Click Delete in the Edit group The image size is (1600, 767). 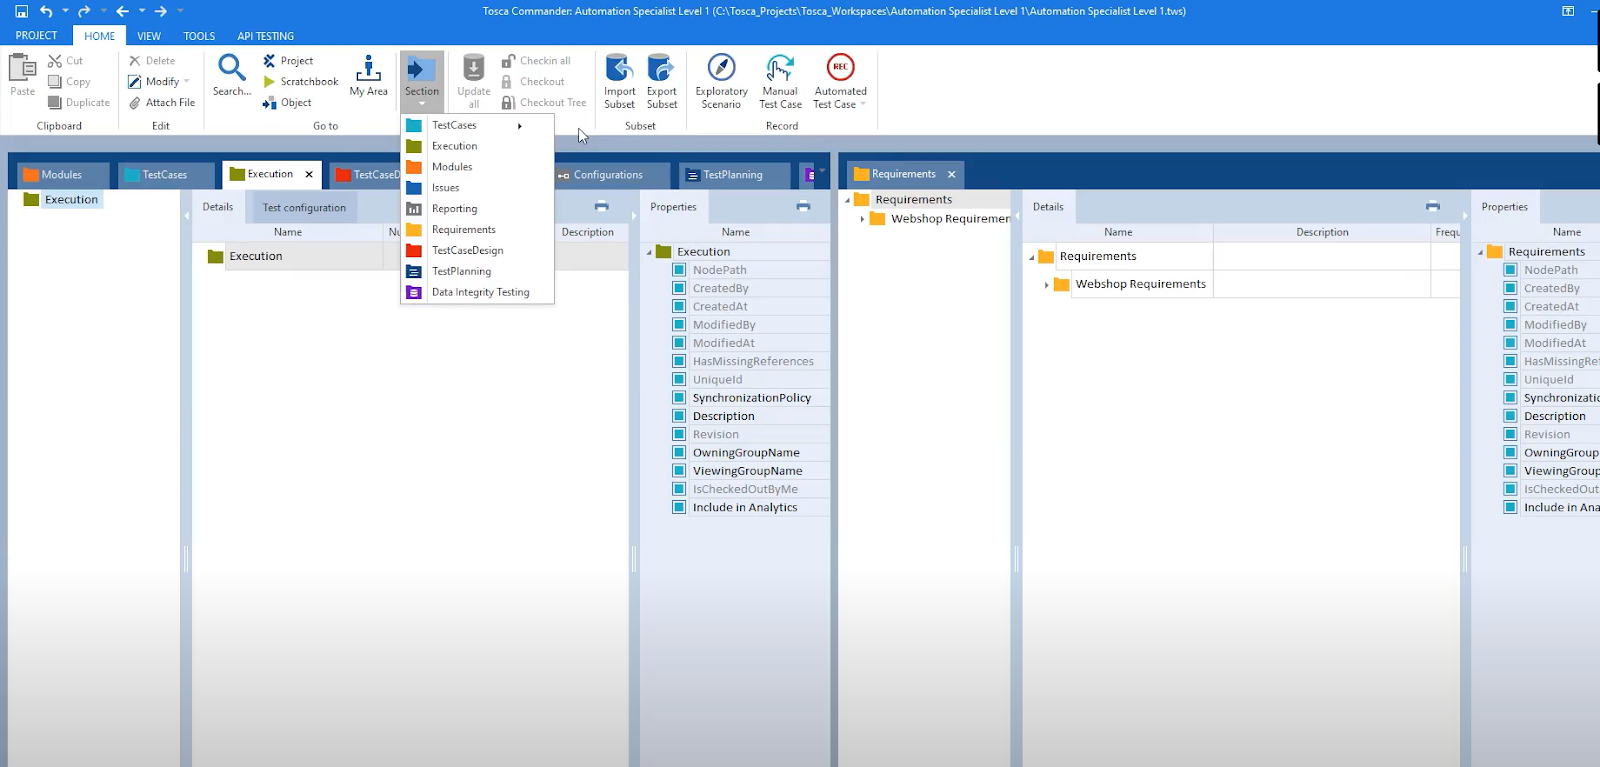(x=151, y=61)
